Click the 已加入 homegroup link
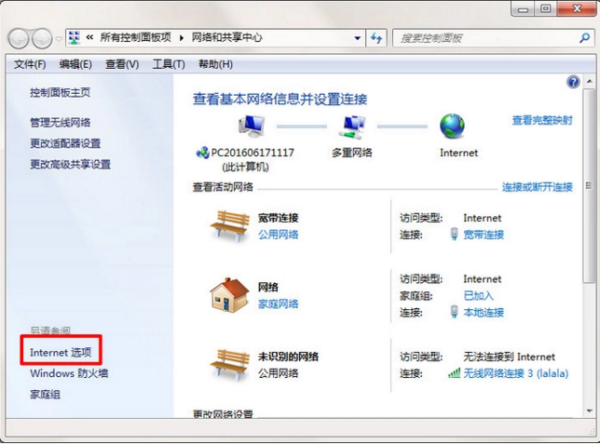This screenshot has height=444, width=600. [478, 295]
